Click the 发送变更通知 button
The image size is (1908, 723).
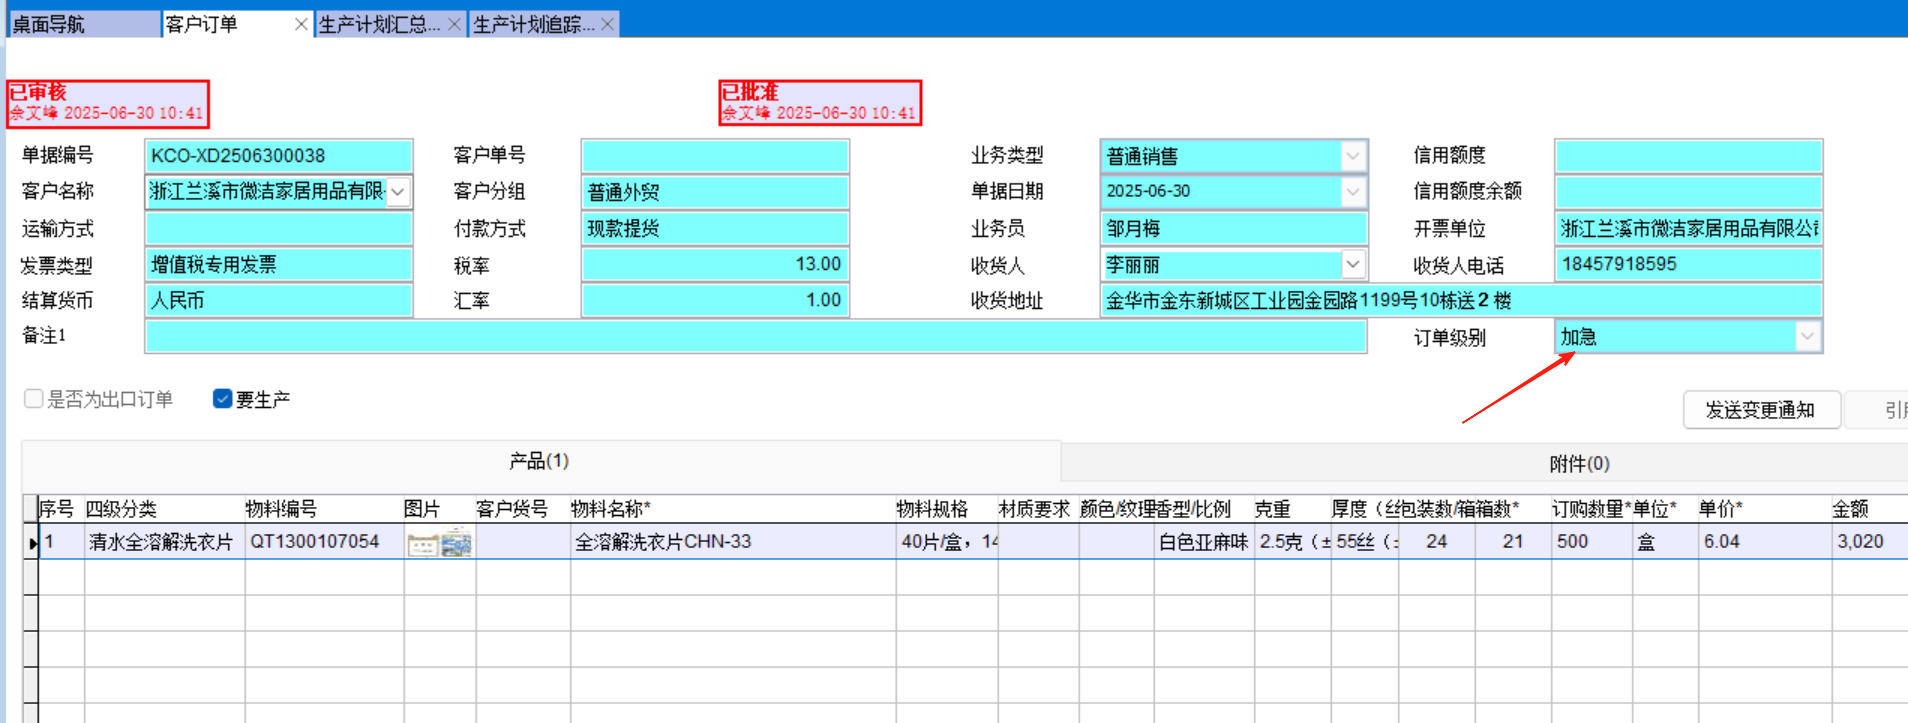[x=1760, y=410]
